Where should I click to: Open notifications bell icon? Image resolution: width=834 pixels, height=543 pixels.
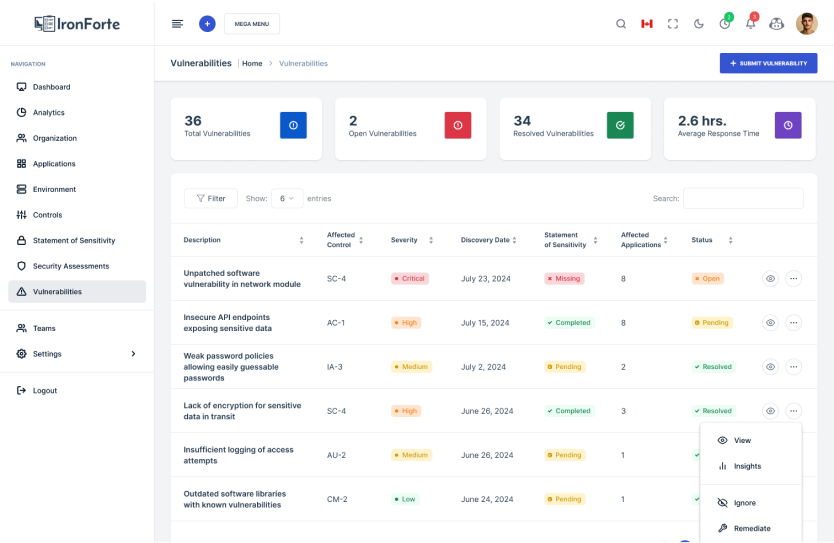click(751, 24)
